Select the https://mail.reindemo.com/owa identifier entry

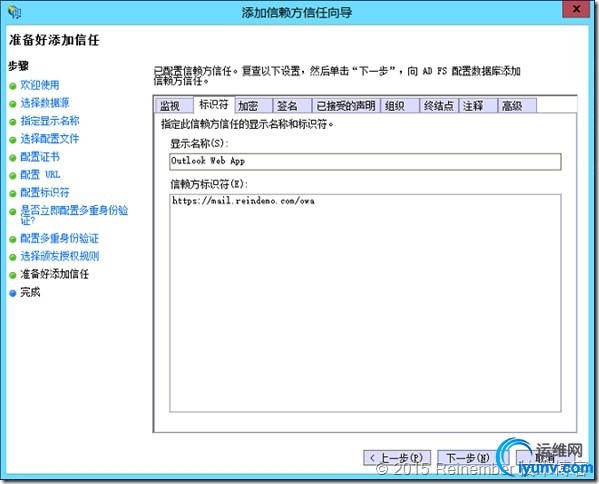point(243,201)
